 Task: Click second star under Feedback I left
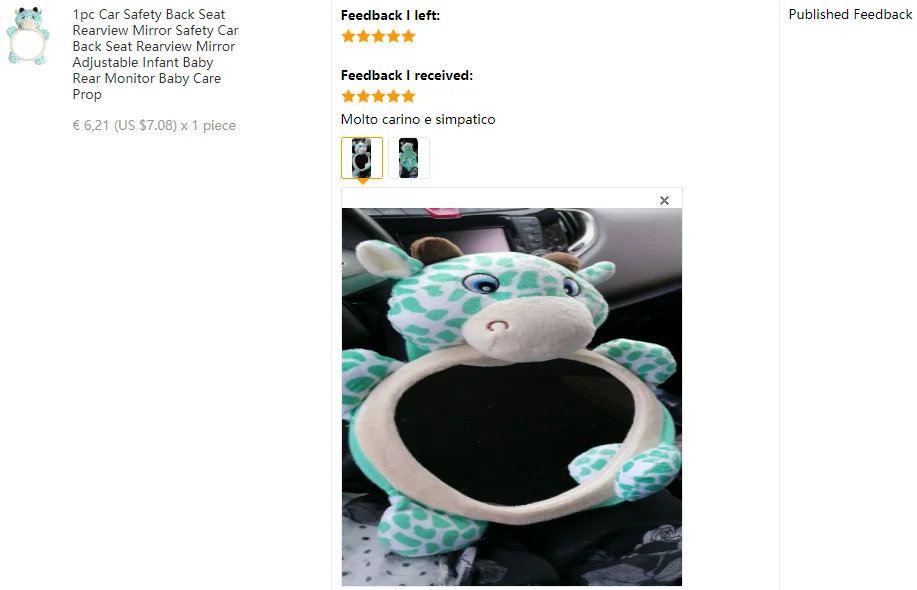click(364, 36)
